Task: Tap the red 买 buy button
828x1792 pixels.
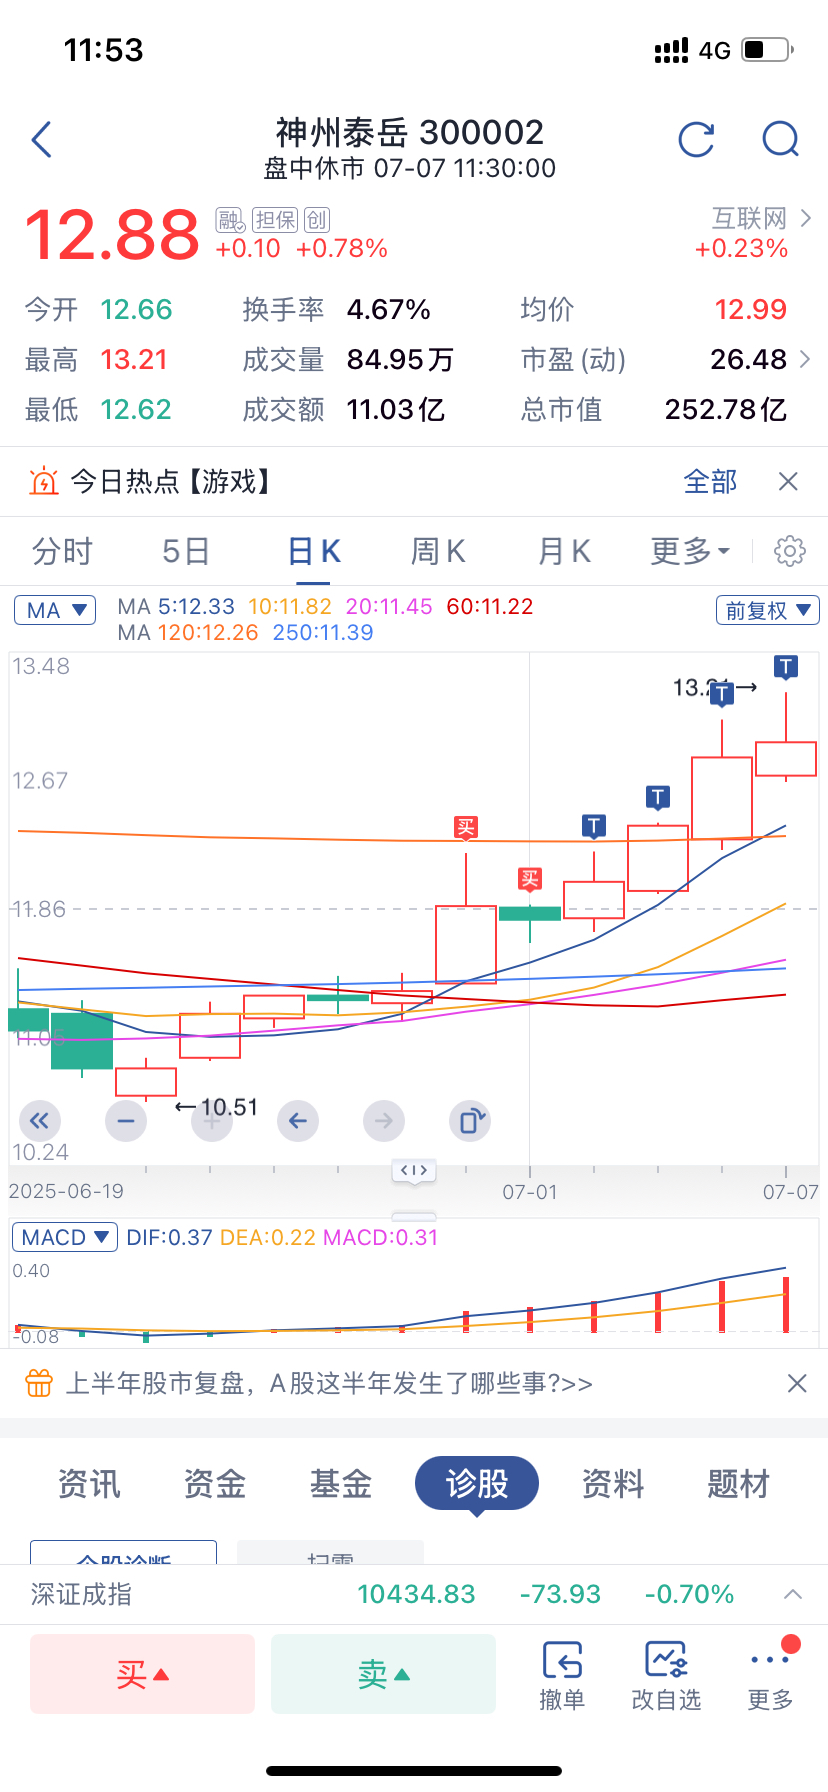Action: coord(142,1674)
